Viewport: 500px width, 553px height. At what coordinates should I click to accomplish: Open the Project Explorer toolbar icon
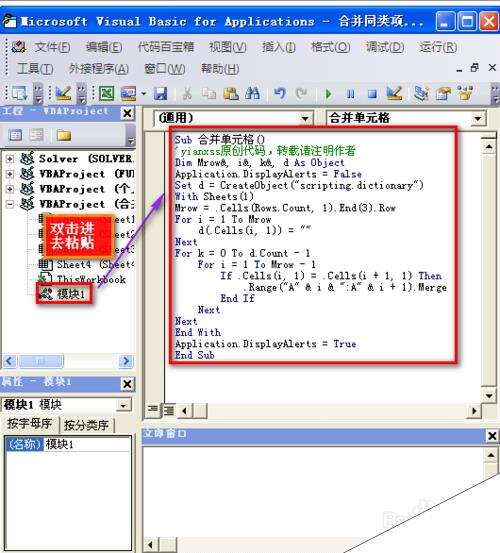click(421, 93)
